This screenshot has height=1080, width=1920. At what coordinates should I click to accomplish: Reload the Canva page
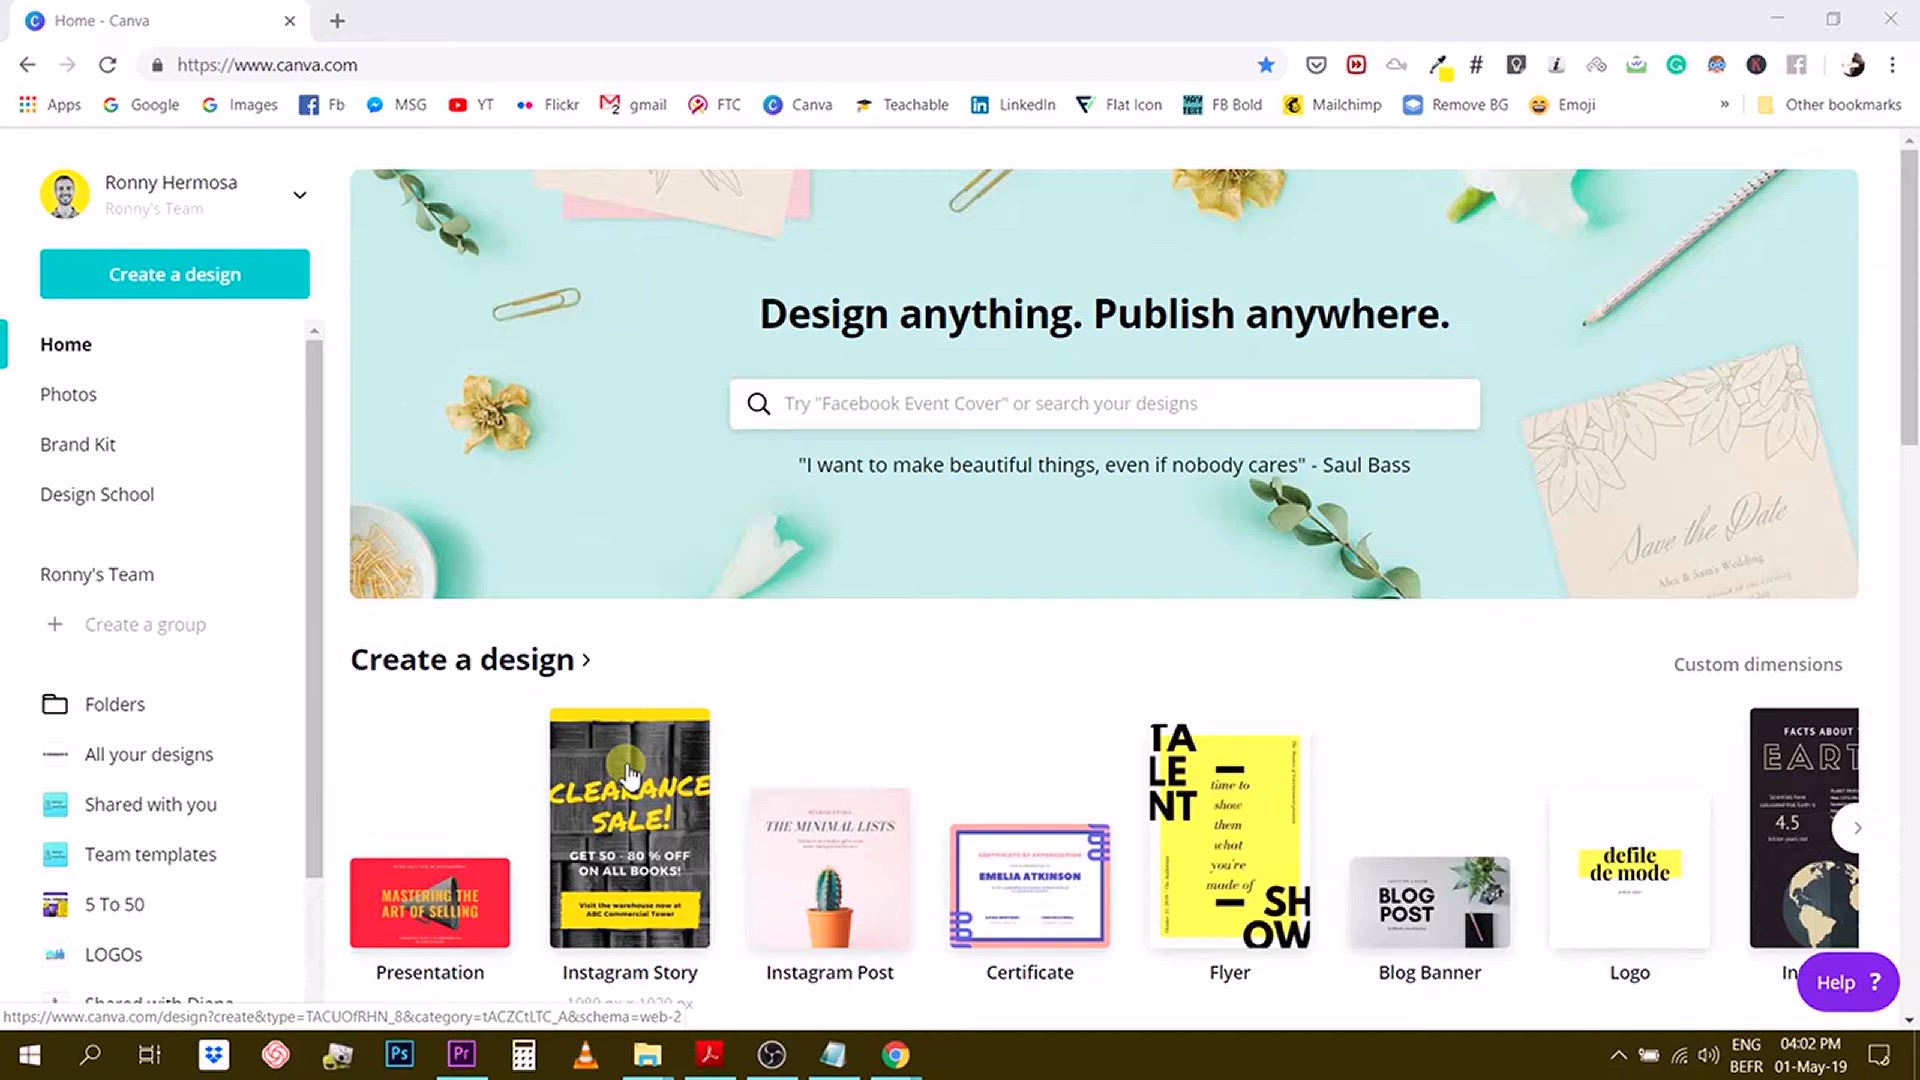(107, 65)
